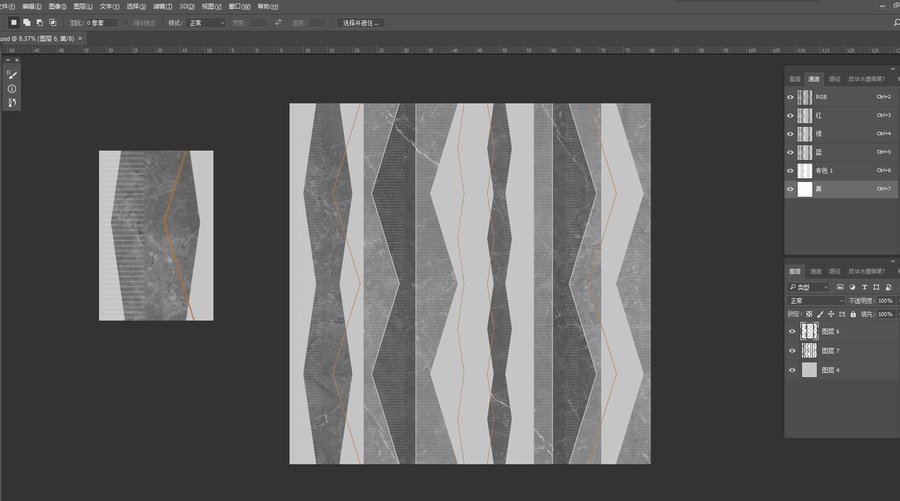The image size is (900, 501).
Task: Click the adjustment layer filter icon
Action: (852, 287)
